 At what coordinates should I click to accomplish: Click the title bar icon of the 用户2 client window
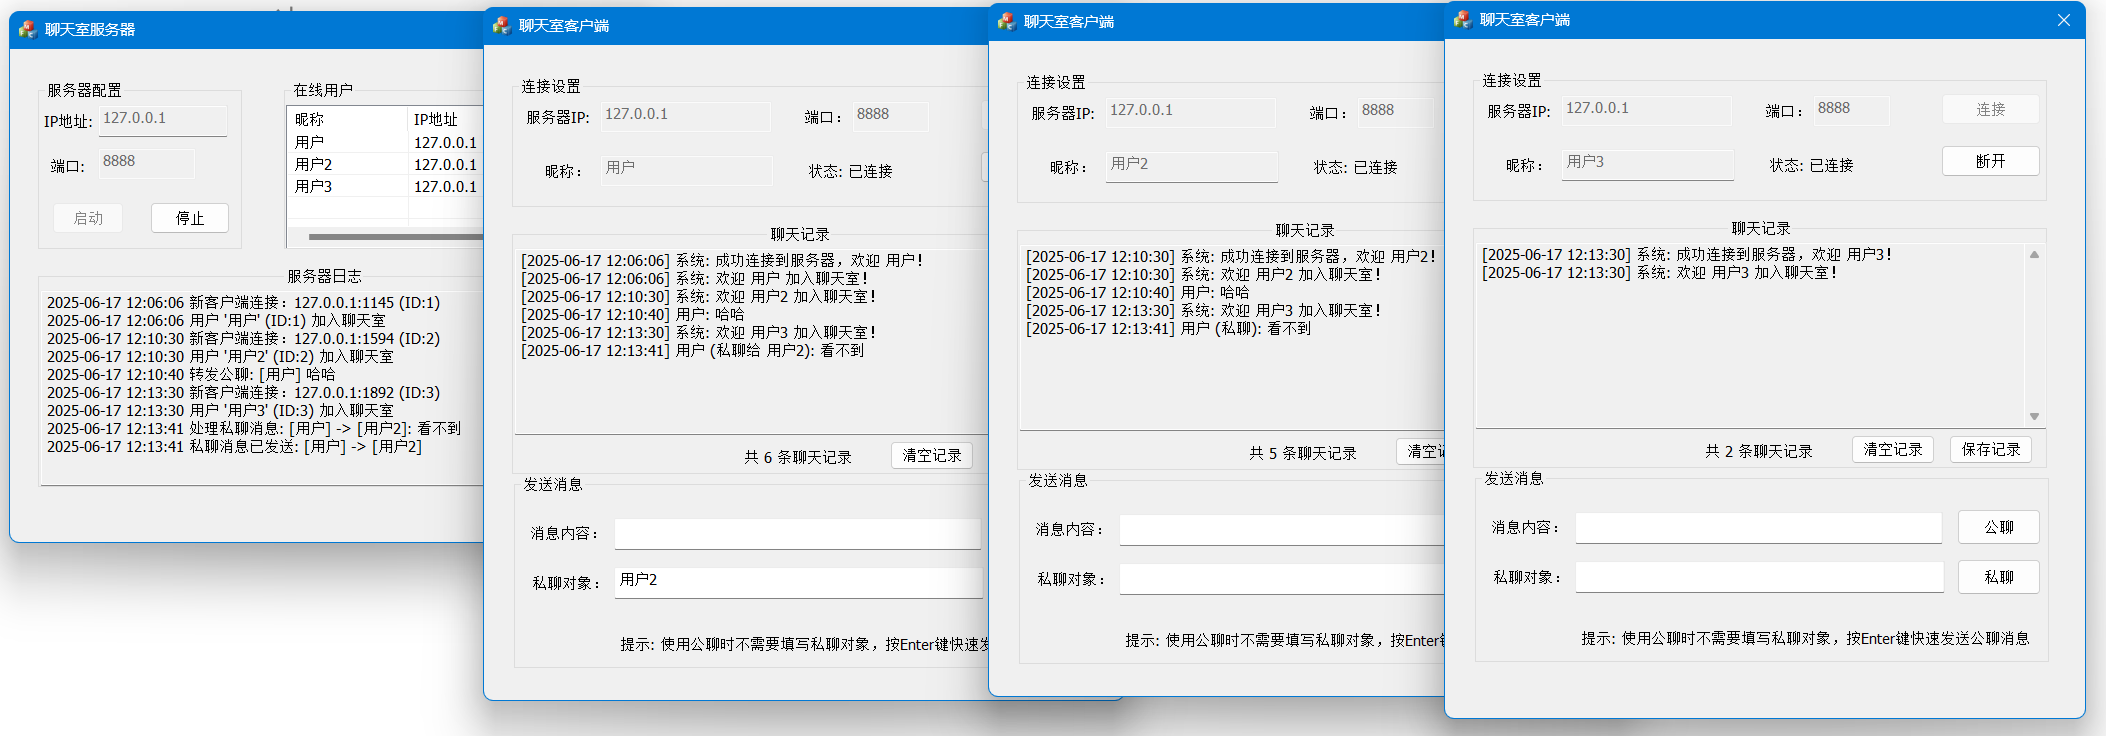pos(1006,22)
